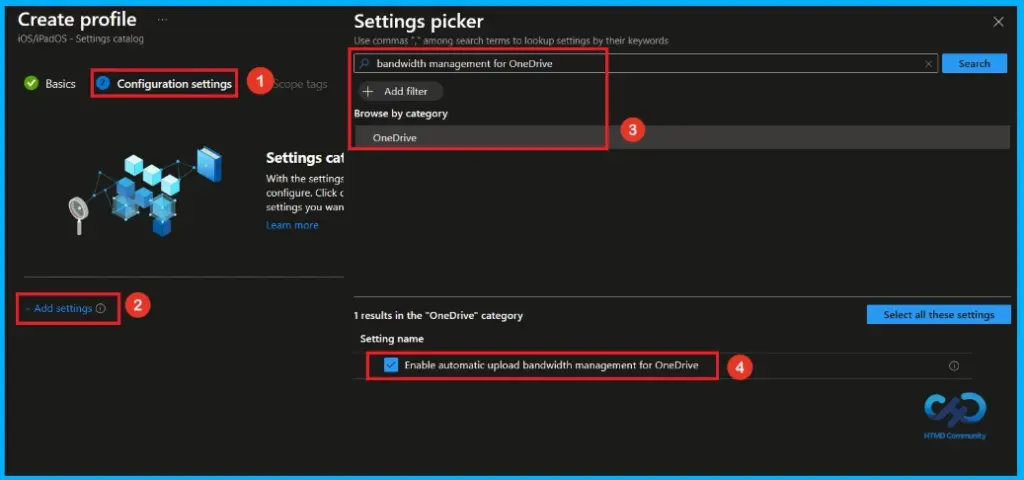
Task: Clear the search box text
Action: coord(928,64)
